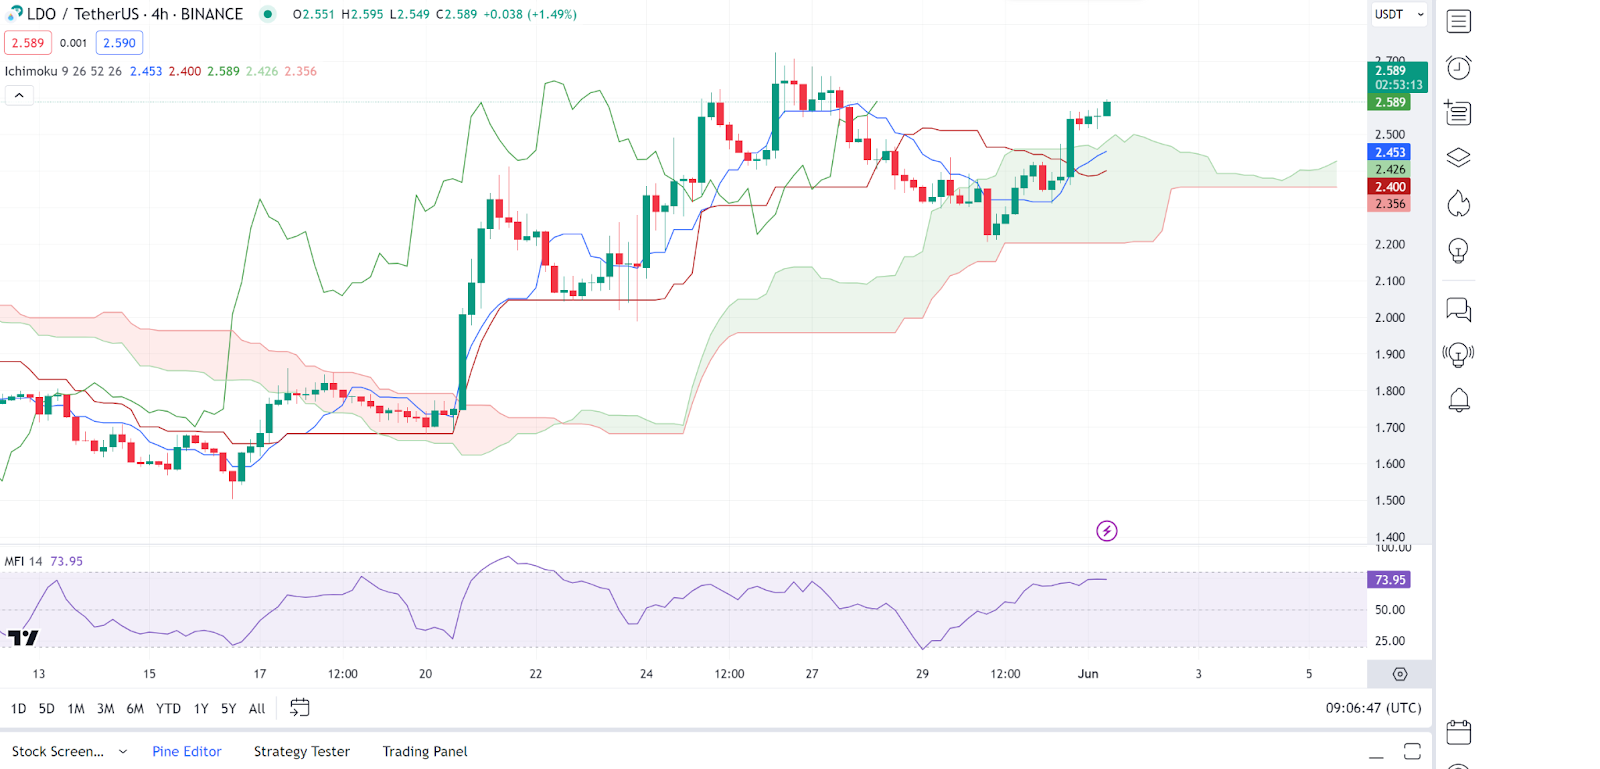Switch to the Stock Screener tab
The width and height of the screenshot is (1600, 769).
coord(58,752)
